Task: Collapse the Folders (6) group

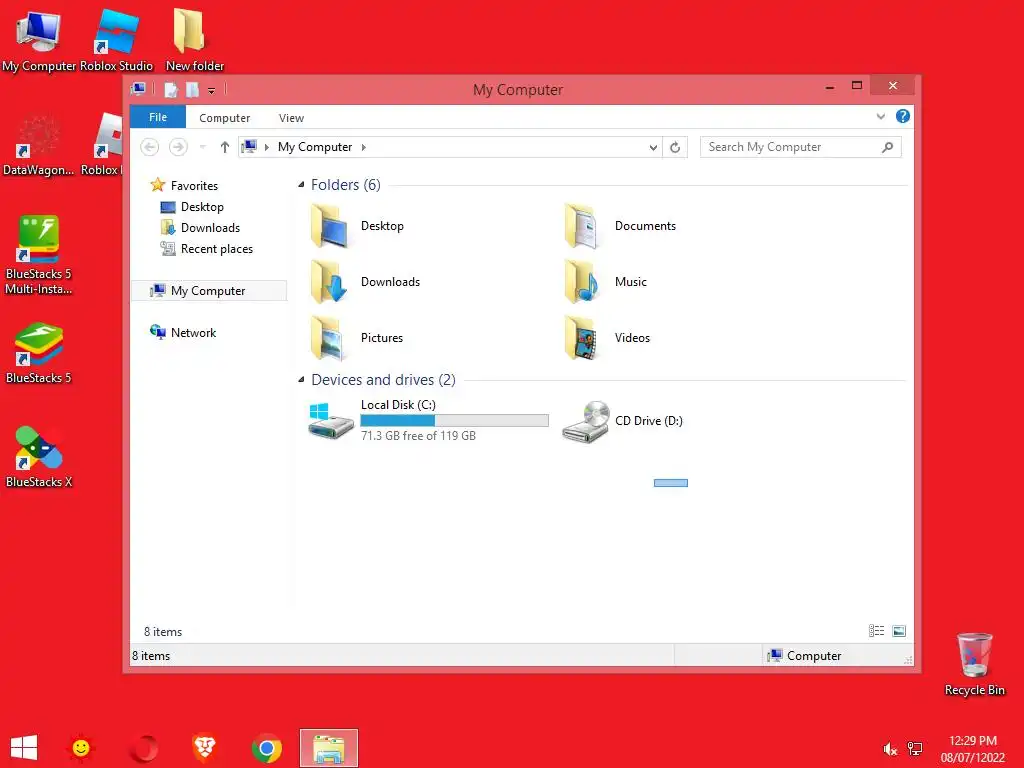Action: click(x=301, y=185)
